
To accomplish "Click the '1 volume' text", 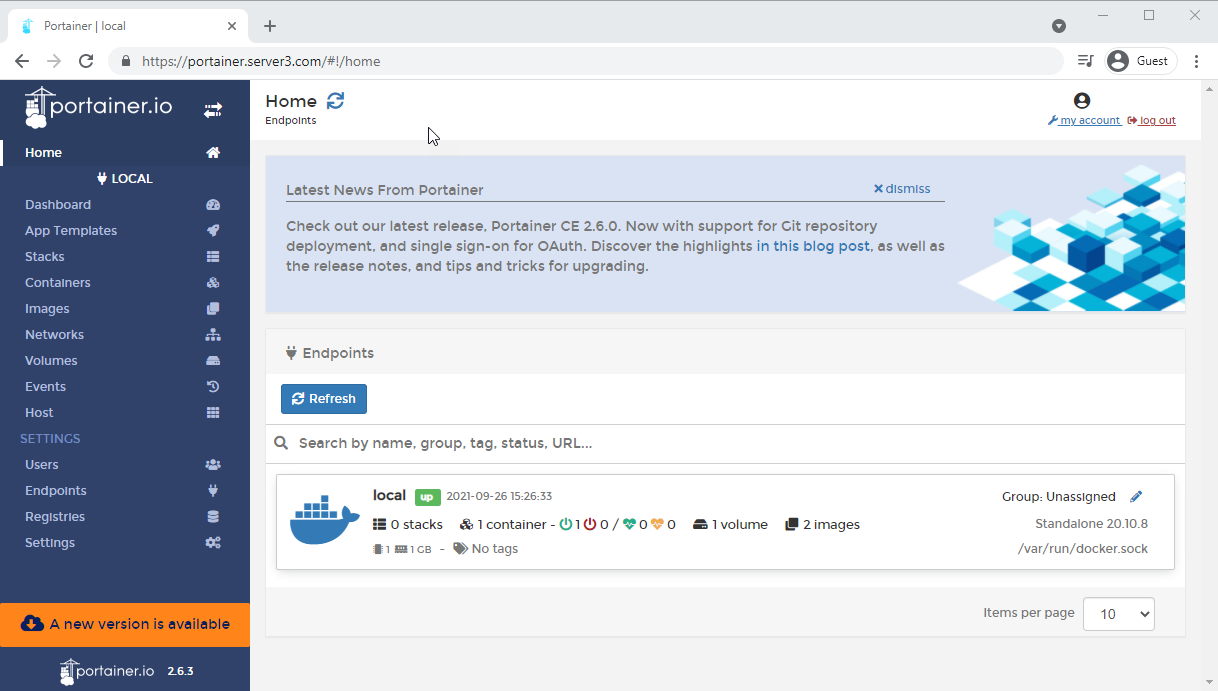I will (740, 524).
